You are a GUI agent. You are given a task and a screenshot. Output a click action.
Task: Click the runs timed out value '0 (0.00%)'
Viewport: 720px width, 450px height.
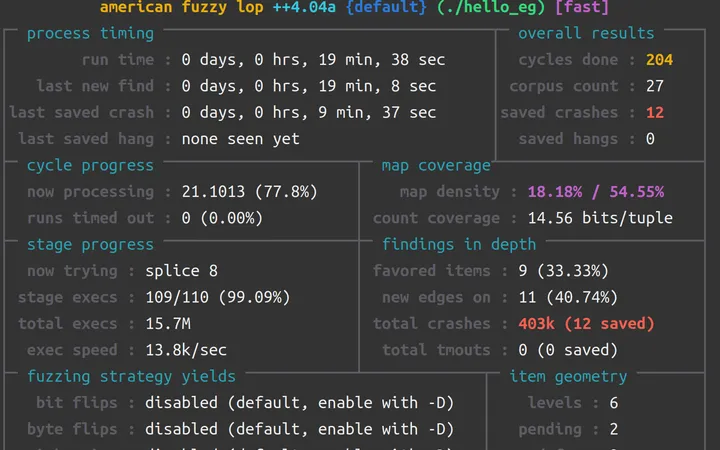pos(222,218)
